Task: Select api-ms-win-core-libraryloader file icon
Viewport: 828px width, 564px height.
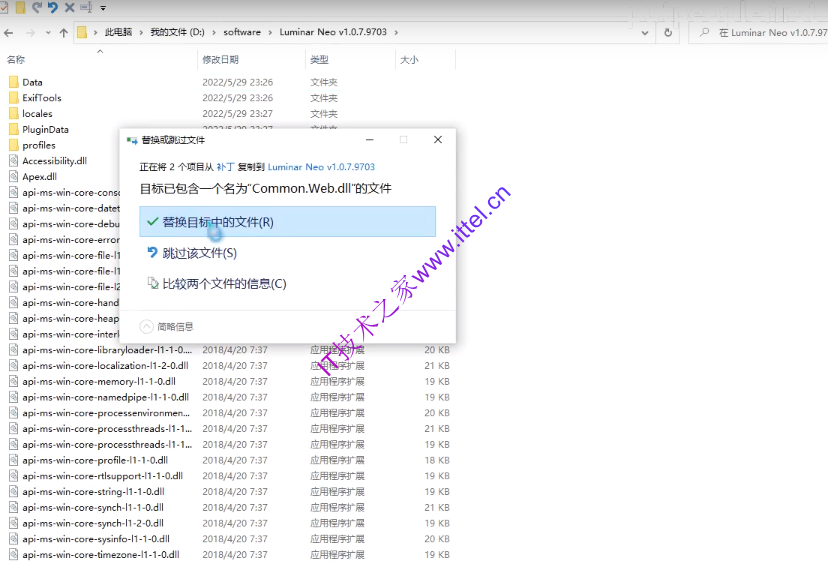Action: (14, 350)
